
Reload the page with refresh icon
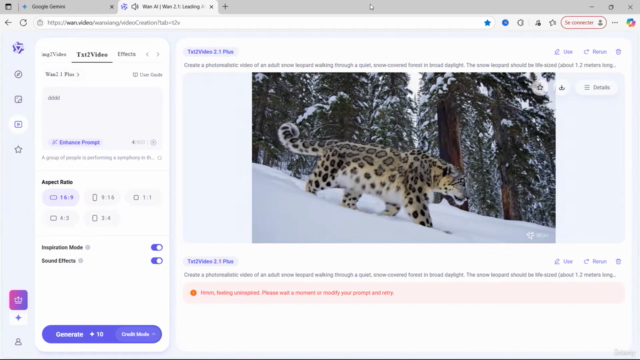23,22
